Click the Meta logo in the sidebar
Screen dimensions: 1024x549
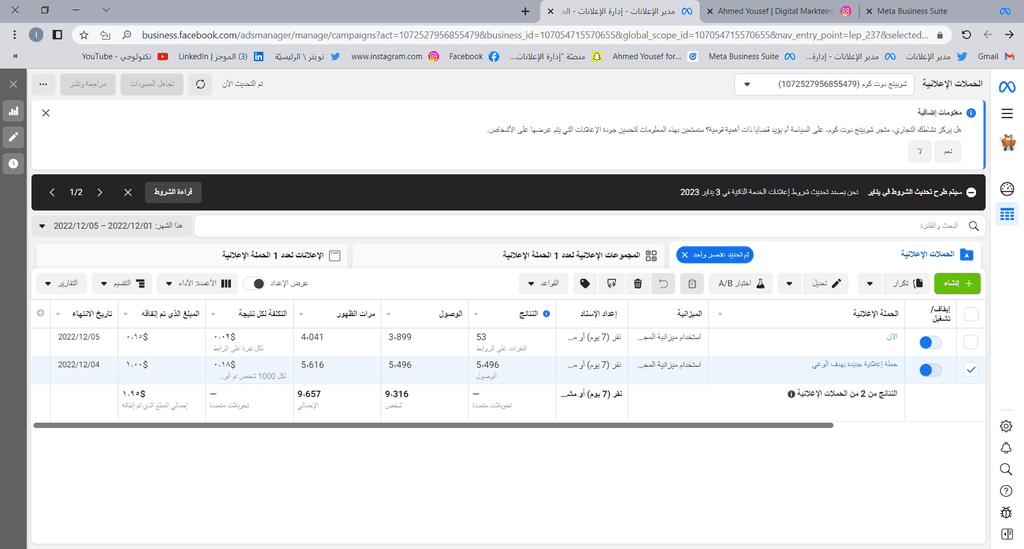pos(1006,87)
